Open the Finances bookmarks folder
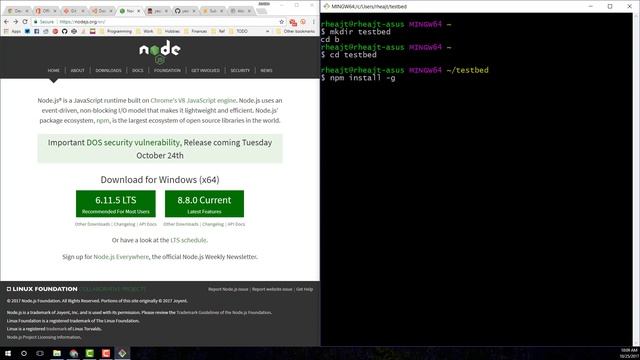640x360 pixels. point(196,31)
